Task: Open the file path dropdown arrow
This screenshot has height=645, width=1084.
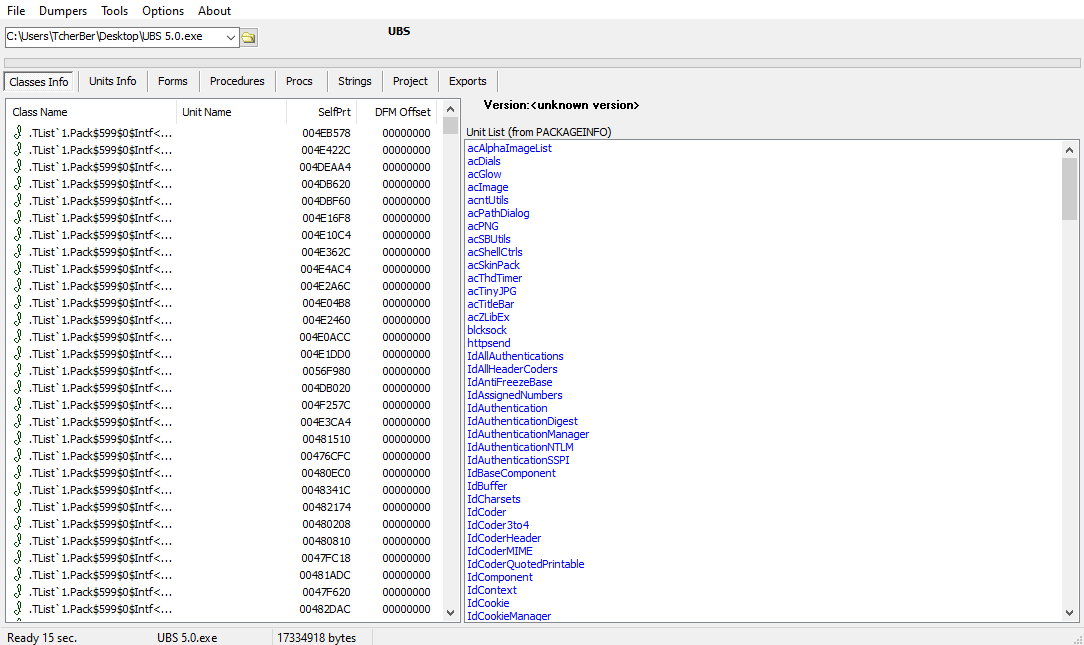Action: 231,37
